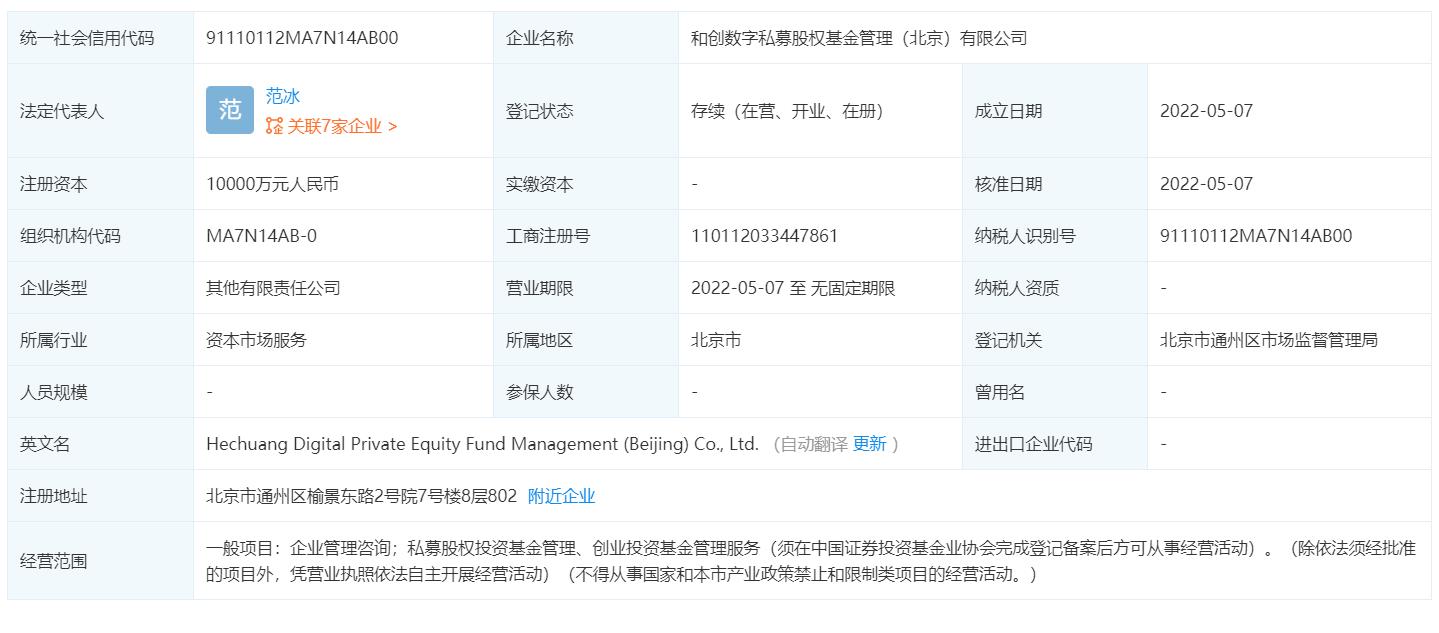
Task: Click the 纳税人资质 label cell
Action: pos(1055,288)
